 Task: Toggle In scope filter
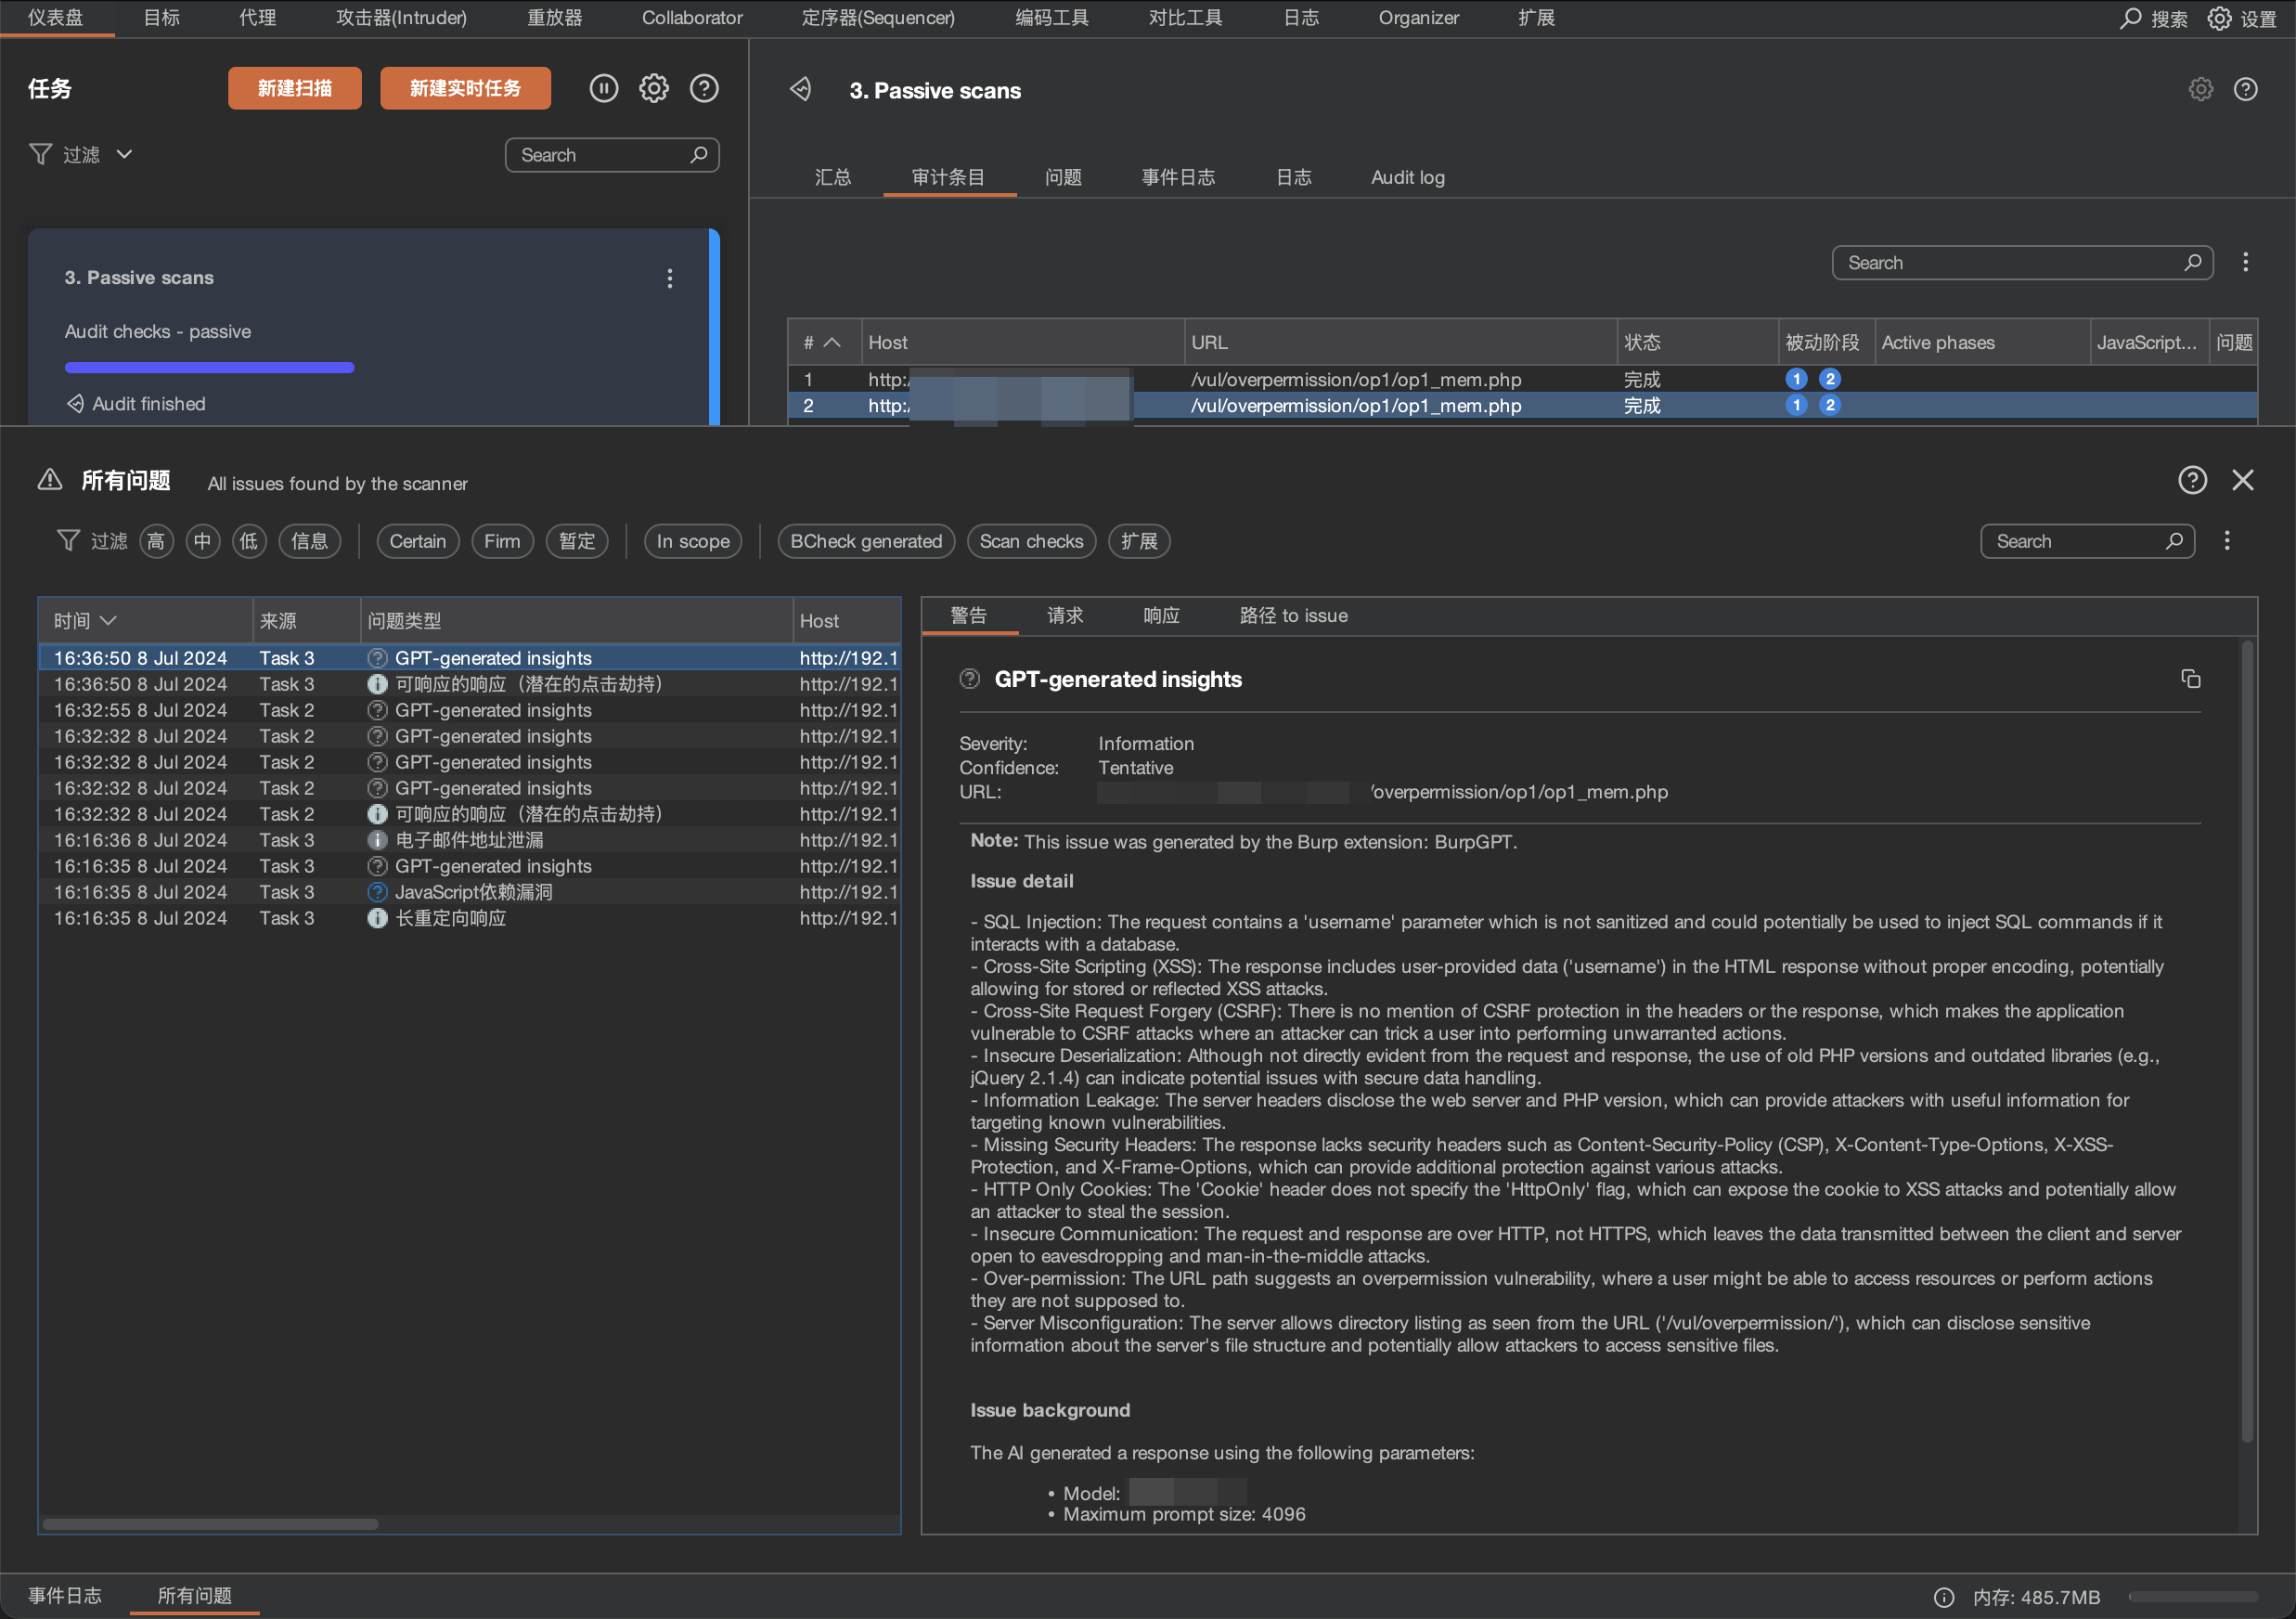click(x=693, y=541)
